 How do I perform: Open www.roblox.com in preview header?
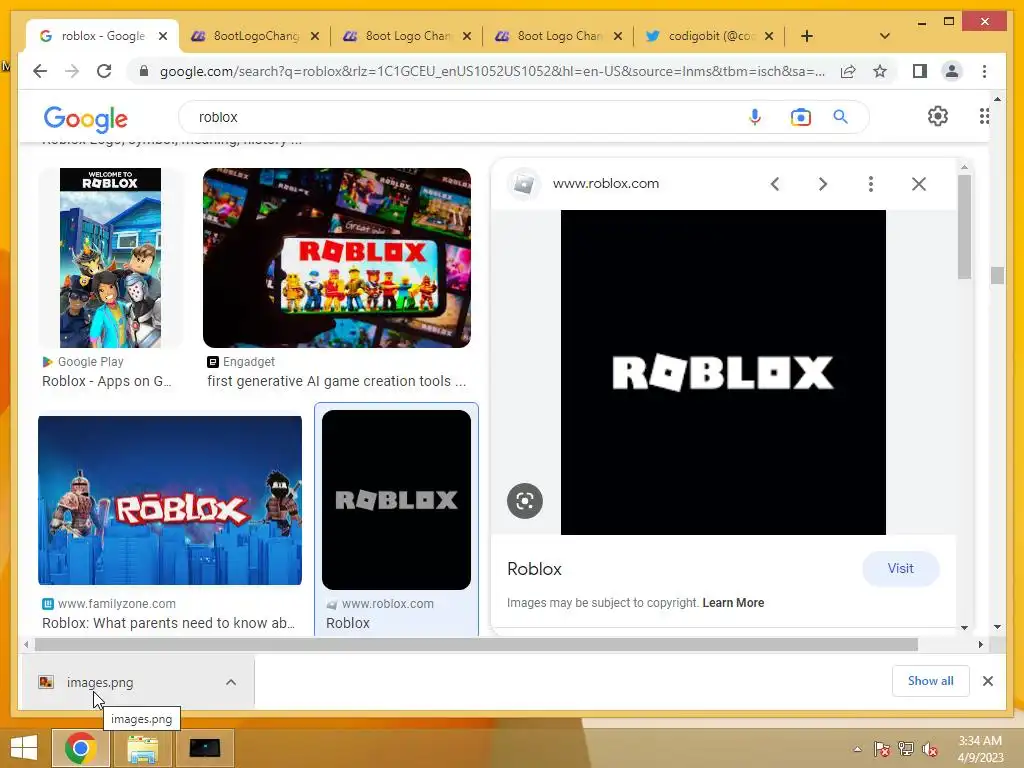tap(605, 184)
